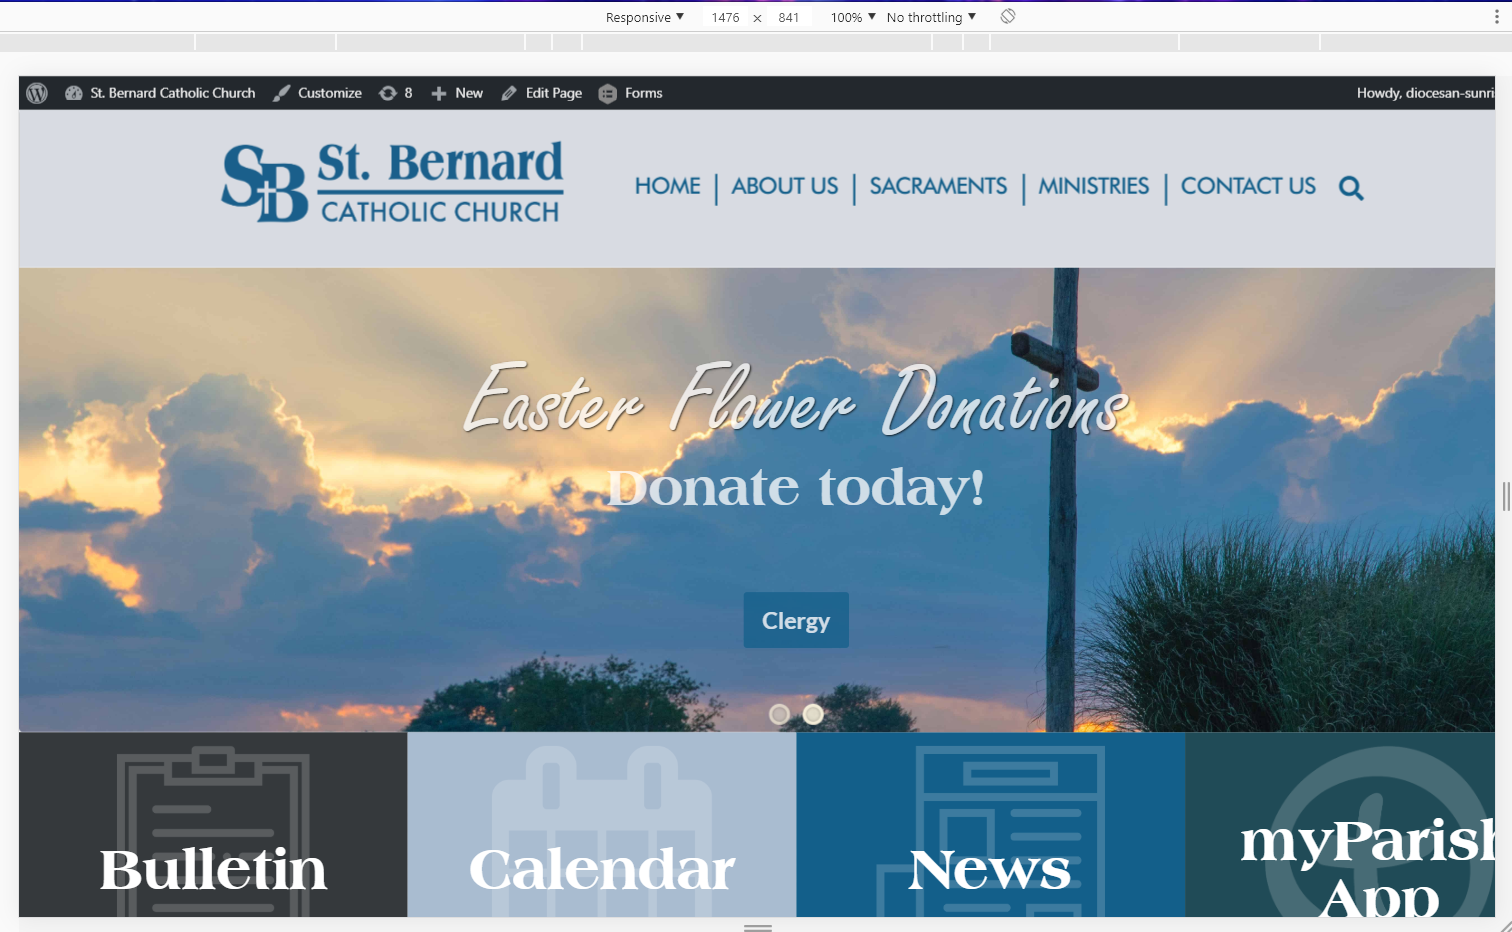Screen dimensions: 1512x932
Task: Open the 100% zoom dropdown
Action: point(852,17)
